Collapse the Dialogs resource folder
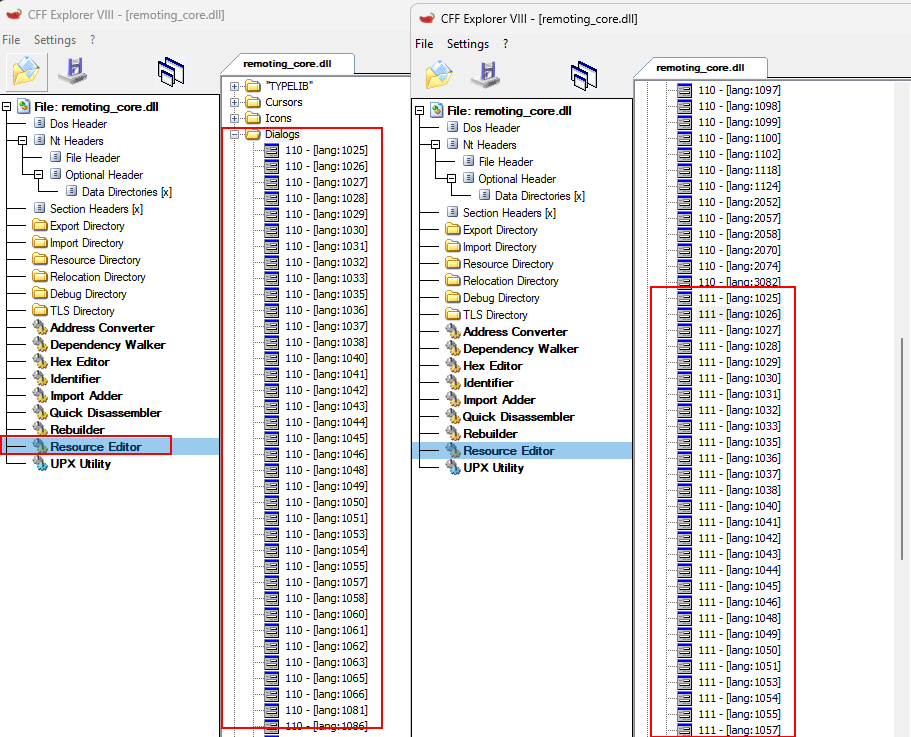 [234, 134]
